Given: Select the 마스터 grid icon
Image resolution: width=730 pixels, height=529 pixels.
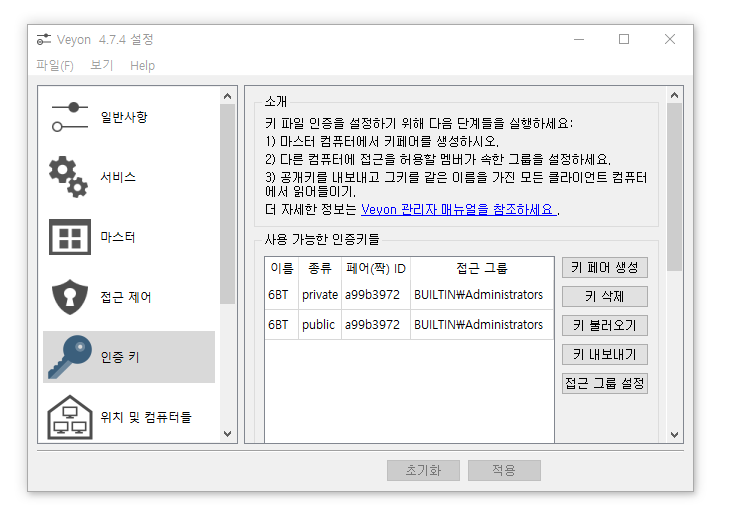Looking at the screenshot, I should tap(70, 237).
